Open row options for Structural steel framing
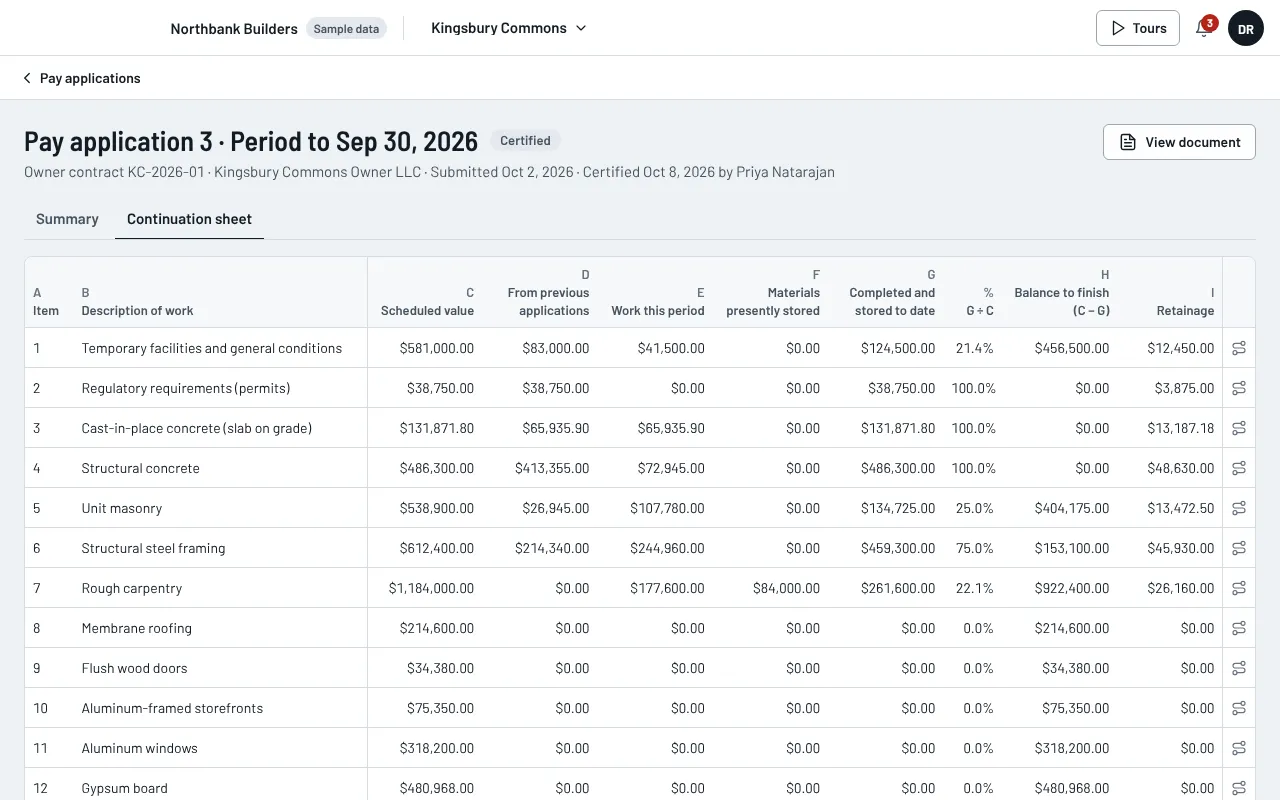 point(1239,548)
